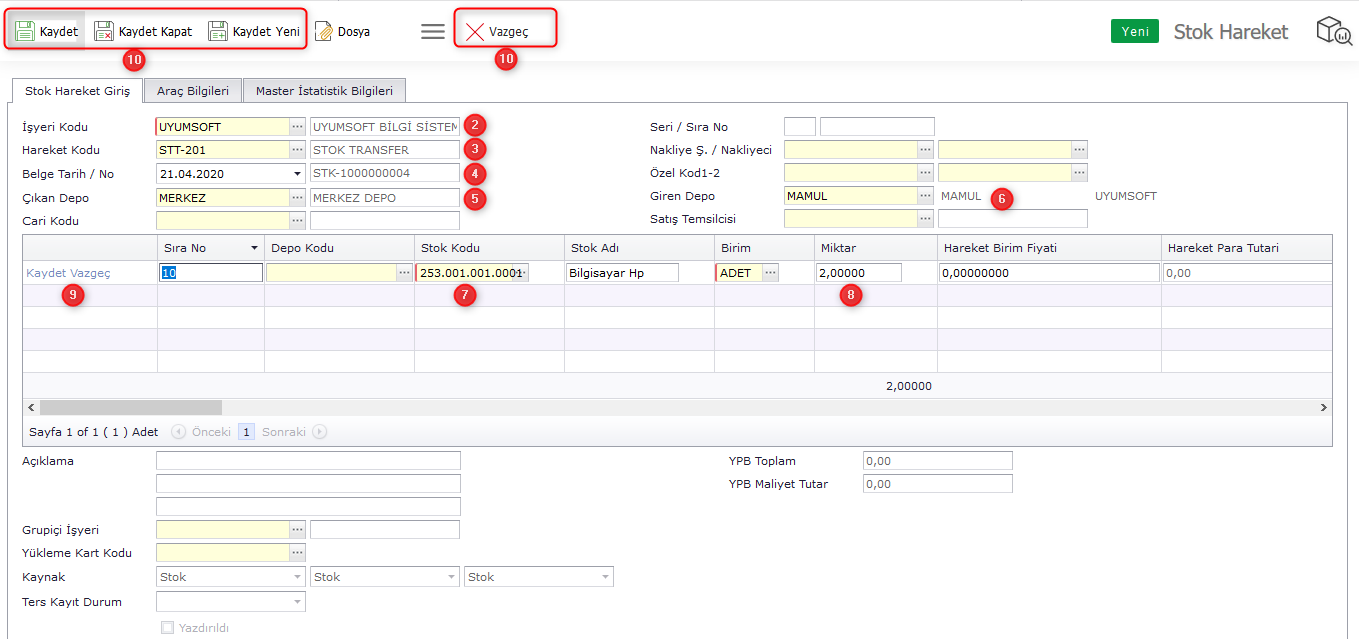Open the Dosya file attachment icon
Viewport: 1359px width, 639px height.
click(324, 31)
